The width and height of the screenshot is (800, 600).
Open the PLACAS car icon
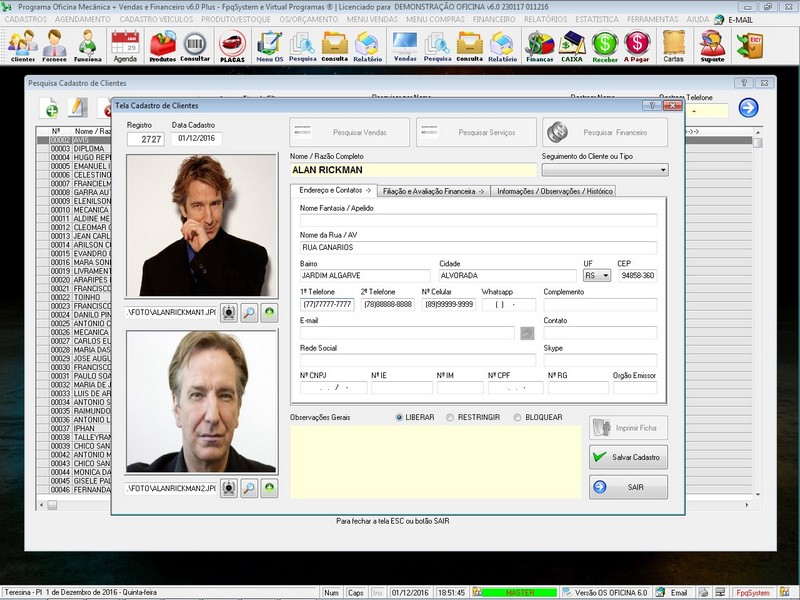coord(233,46)
